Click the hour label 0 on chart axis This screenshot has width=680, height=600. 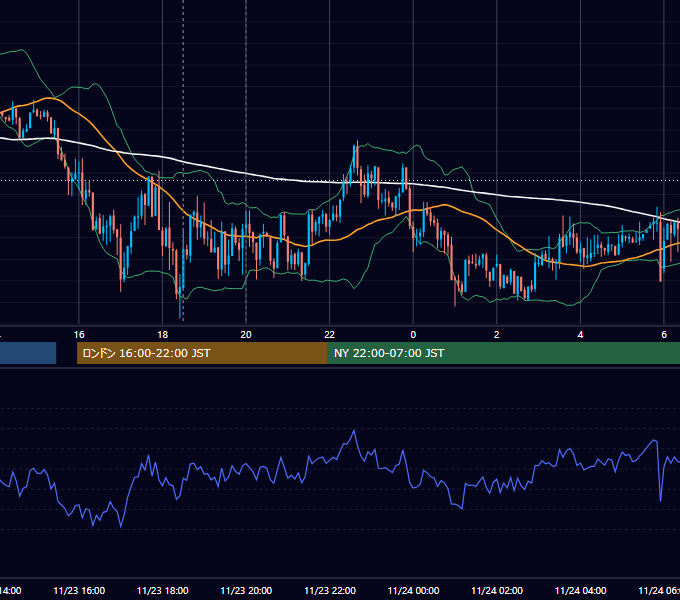point(413,335)
